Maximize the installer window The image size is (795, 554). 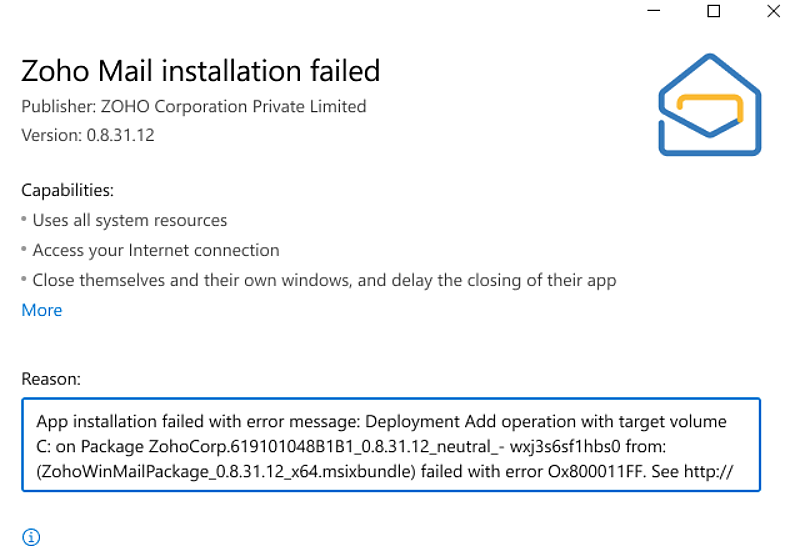tap(713, 12)
